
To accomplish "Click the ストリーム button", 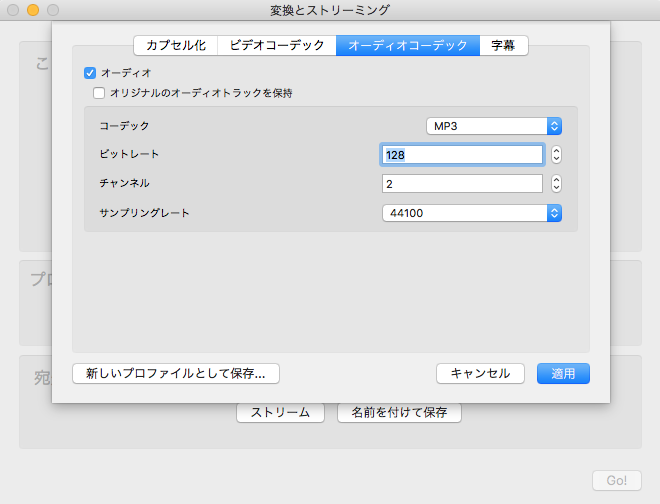I will click(280, 412).
